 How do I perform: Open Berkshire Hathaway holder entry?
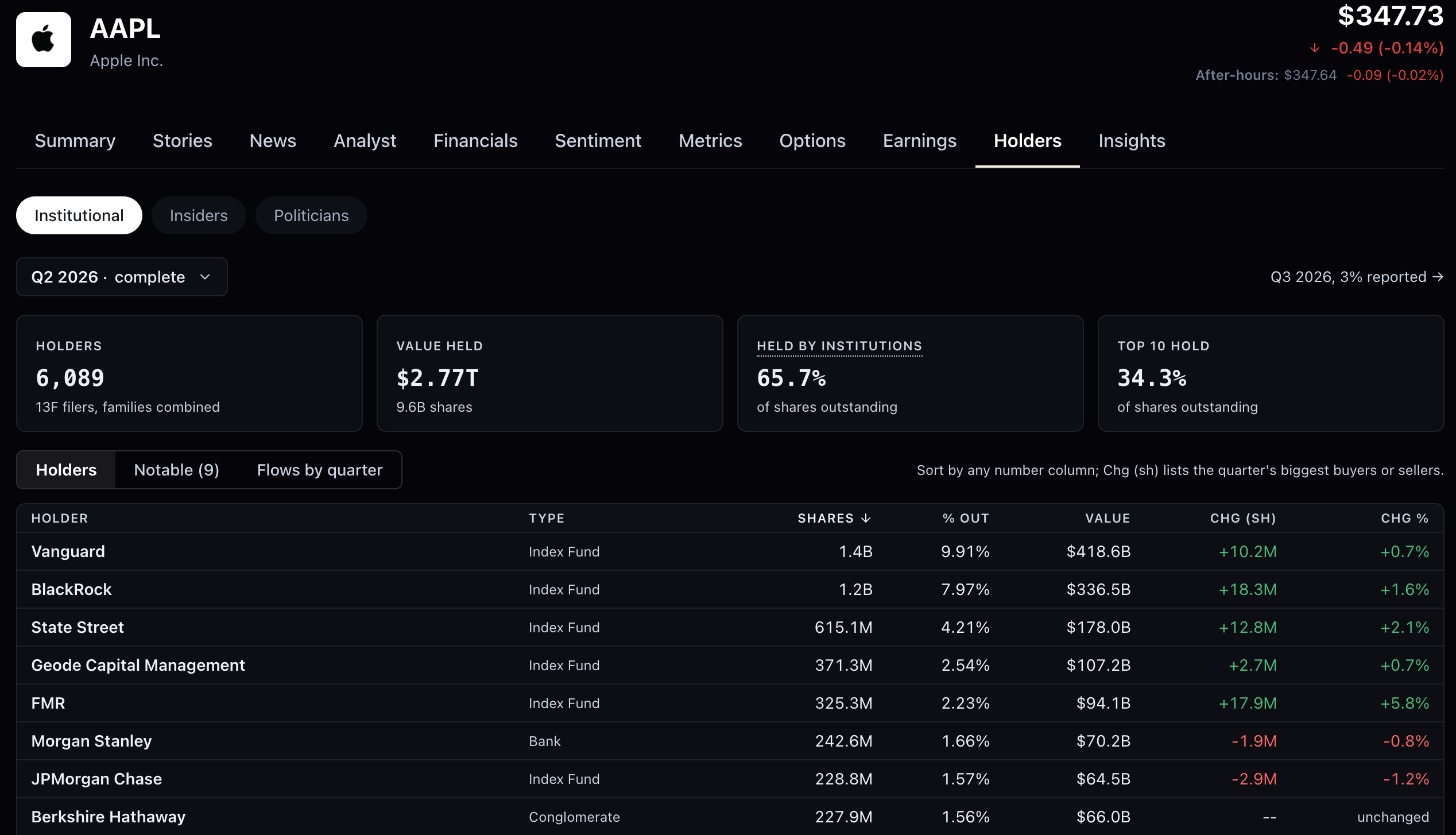pos(730,817)
